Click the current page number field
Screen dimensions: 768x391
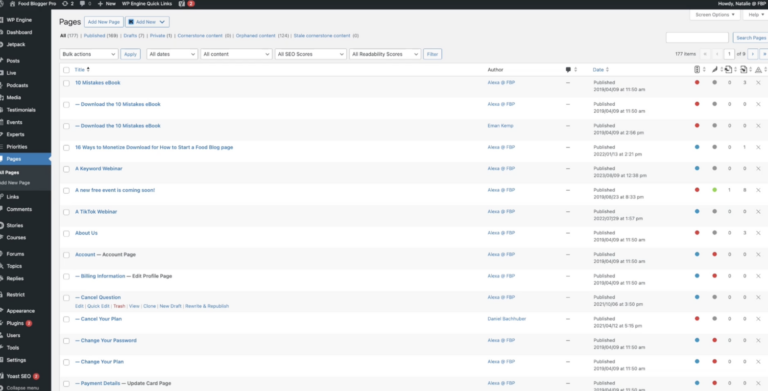coord(729,54)
